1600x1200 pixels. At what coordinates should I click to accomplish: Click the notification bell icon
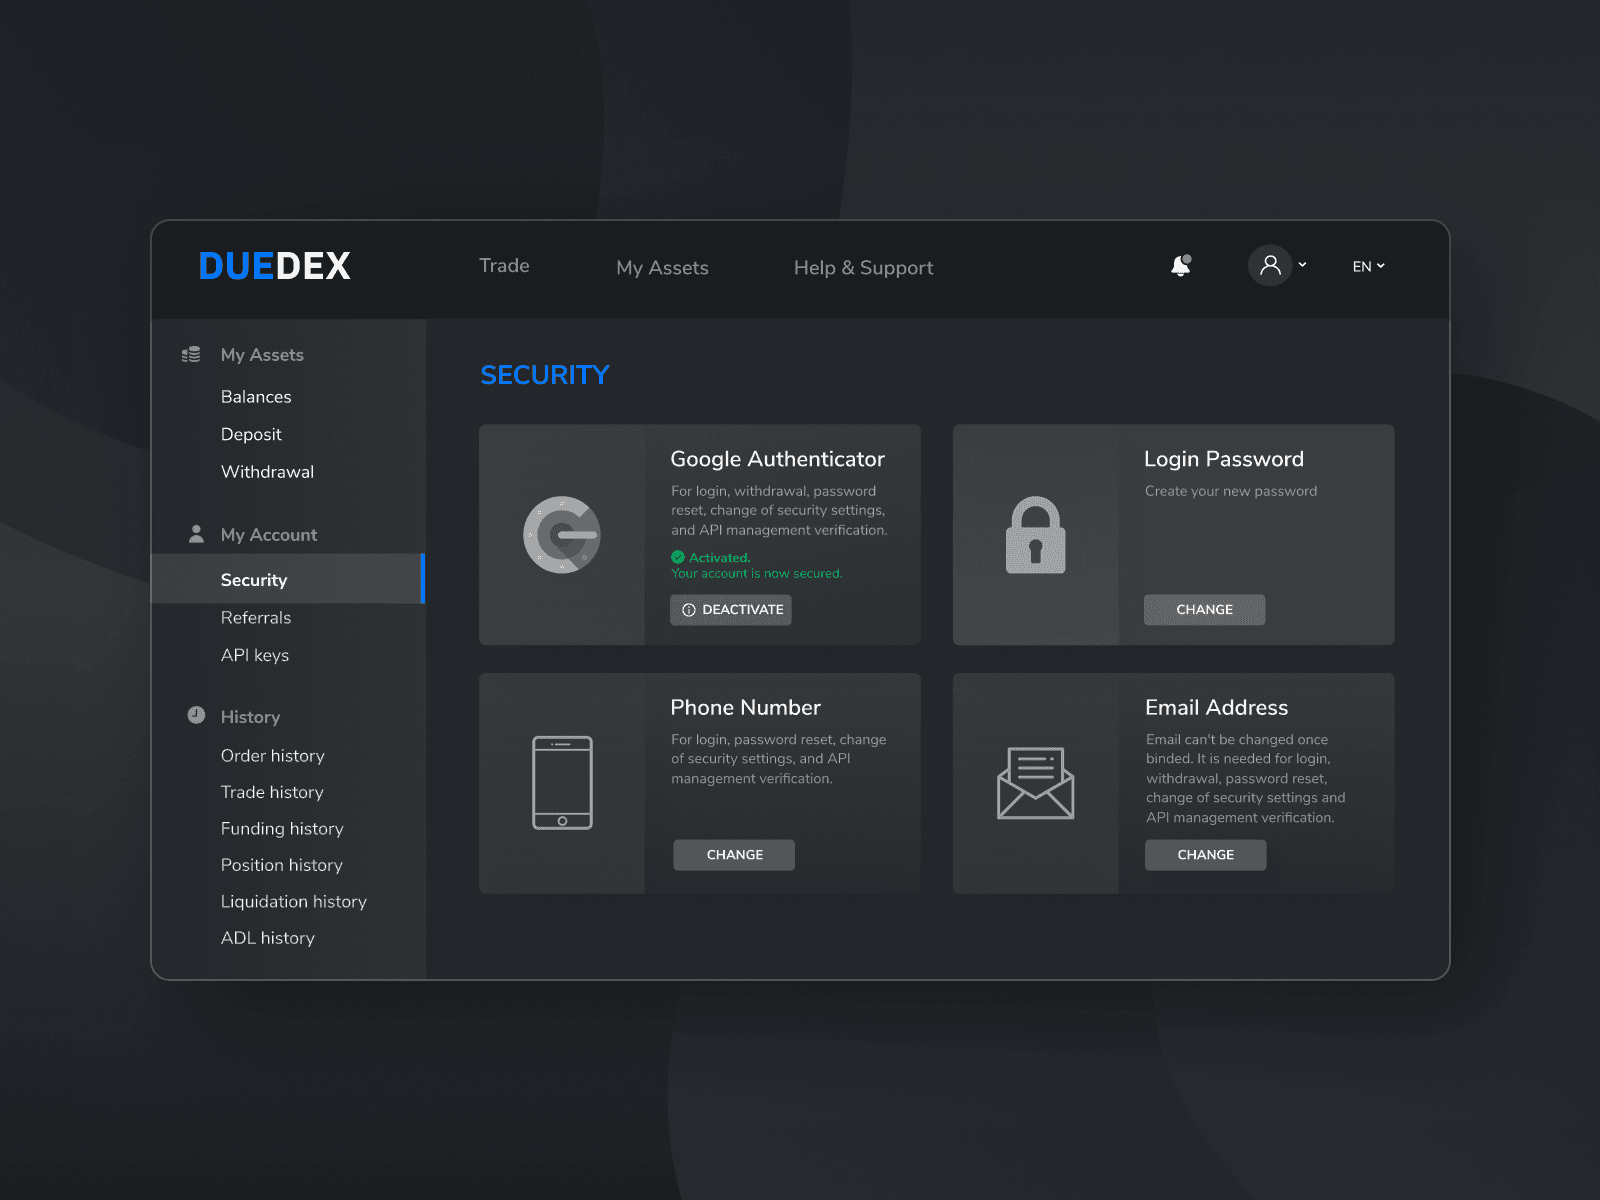pyautogui.click(x=1181, y=266)
